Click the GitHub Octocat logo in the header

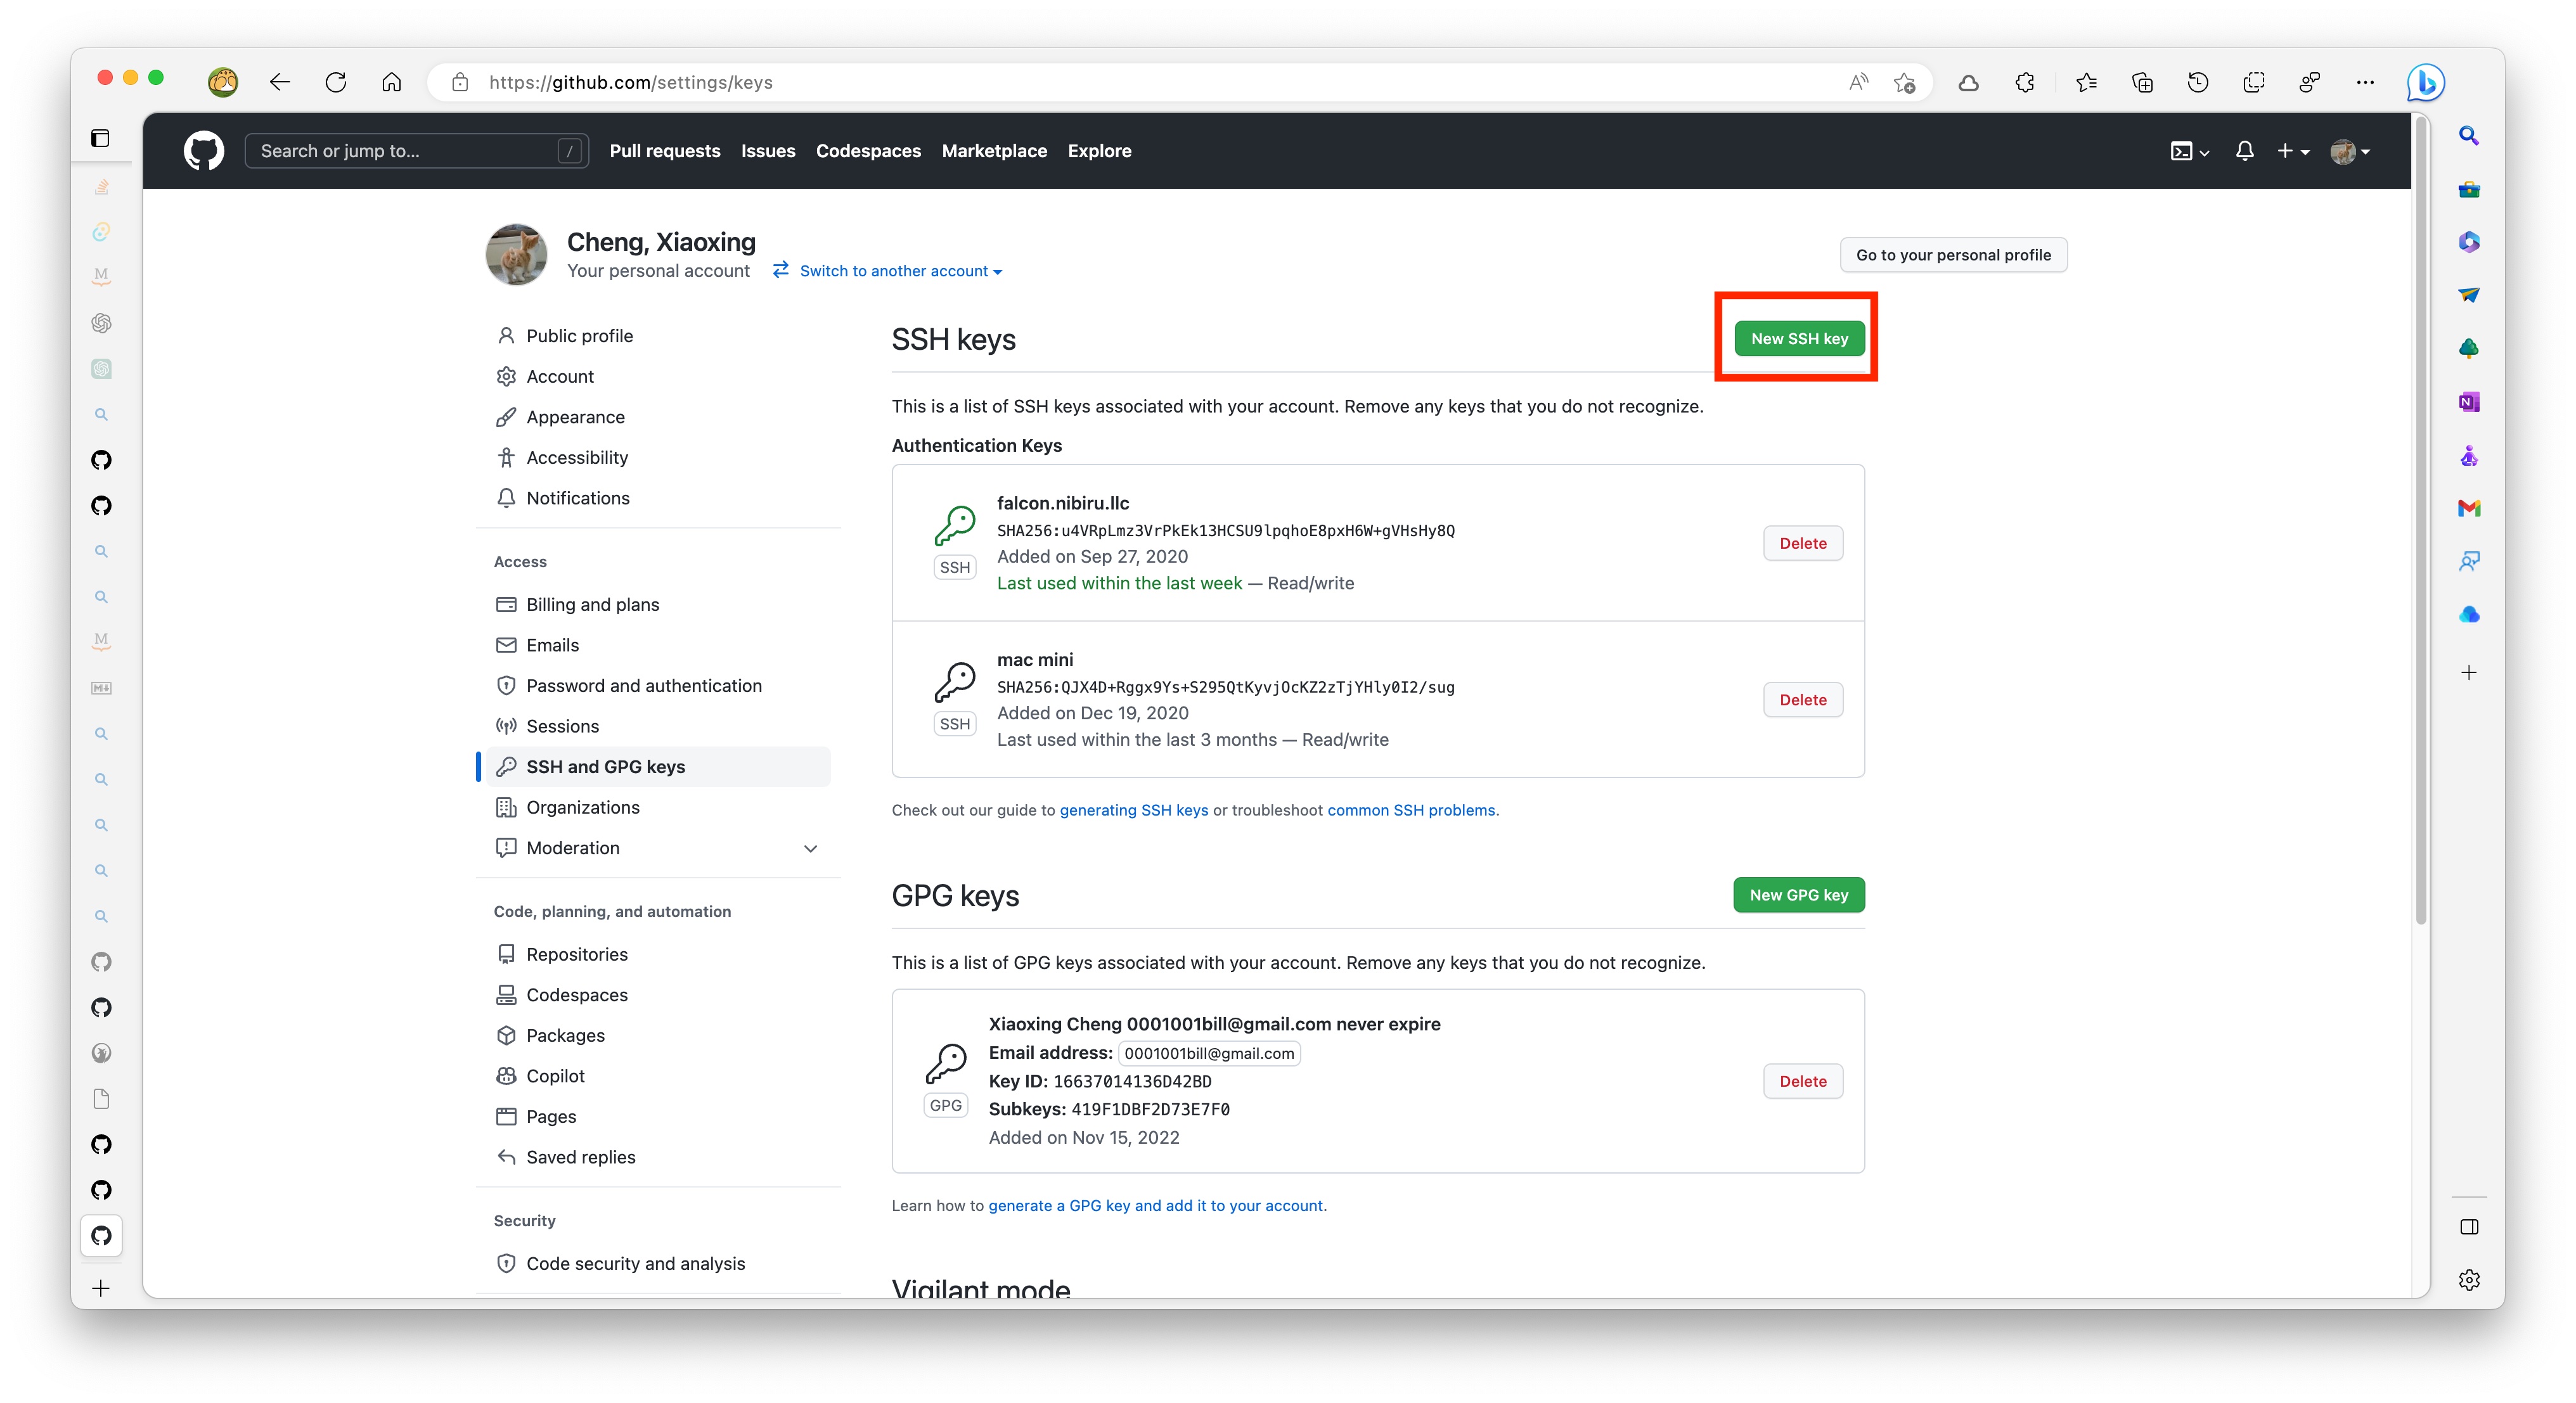203,151
